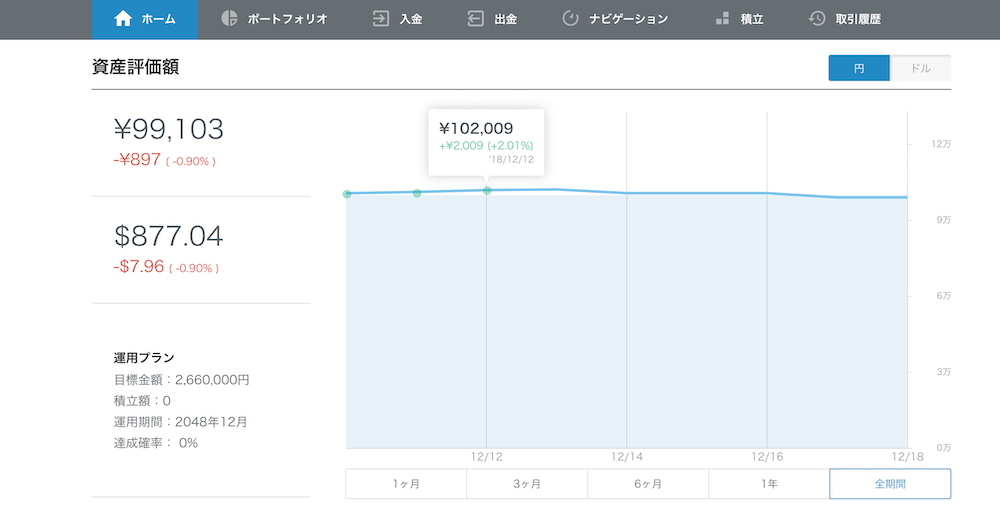
Task: Select the 1ヶ月 chart period
Action: [406, 484]
